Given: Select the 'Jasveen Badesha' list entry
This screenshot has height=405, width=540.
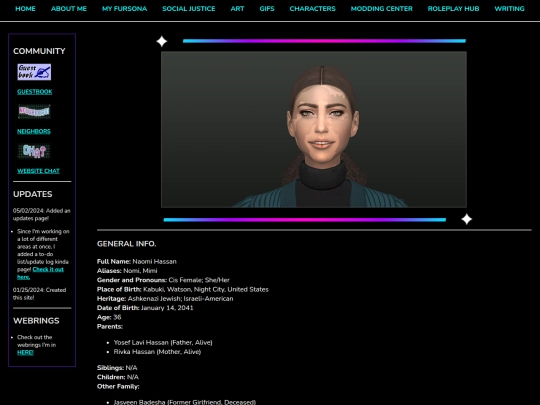Looking at the screenshot, I should point(185,402).
